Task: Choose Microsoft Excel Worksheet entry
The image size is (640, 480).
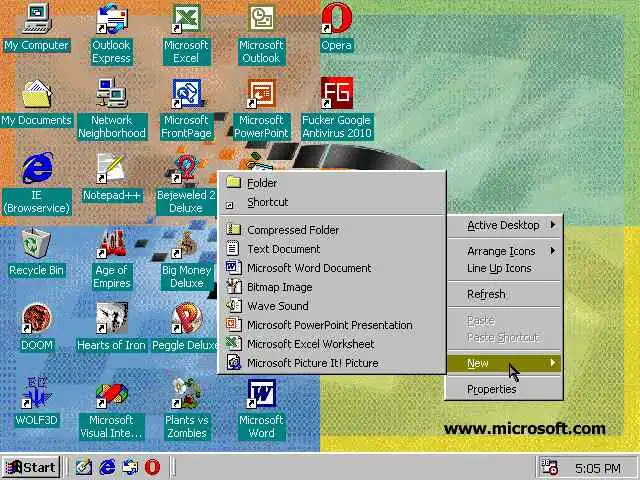Action: (332, 344)
